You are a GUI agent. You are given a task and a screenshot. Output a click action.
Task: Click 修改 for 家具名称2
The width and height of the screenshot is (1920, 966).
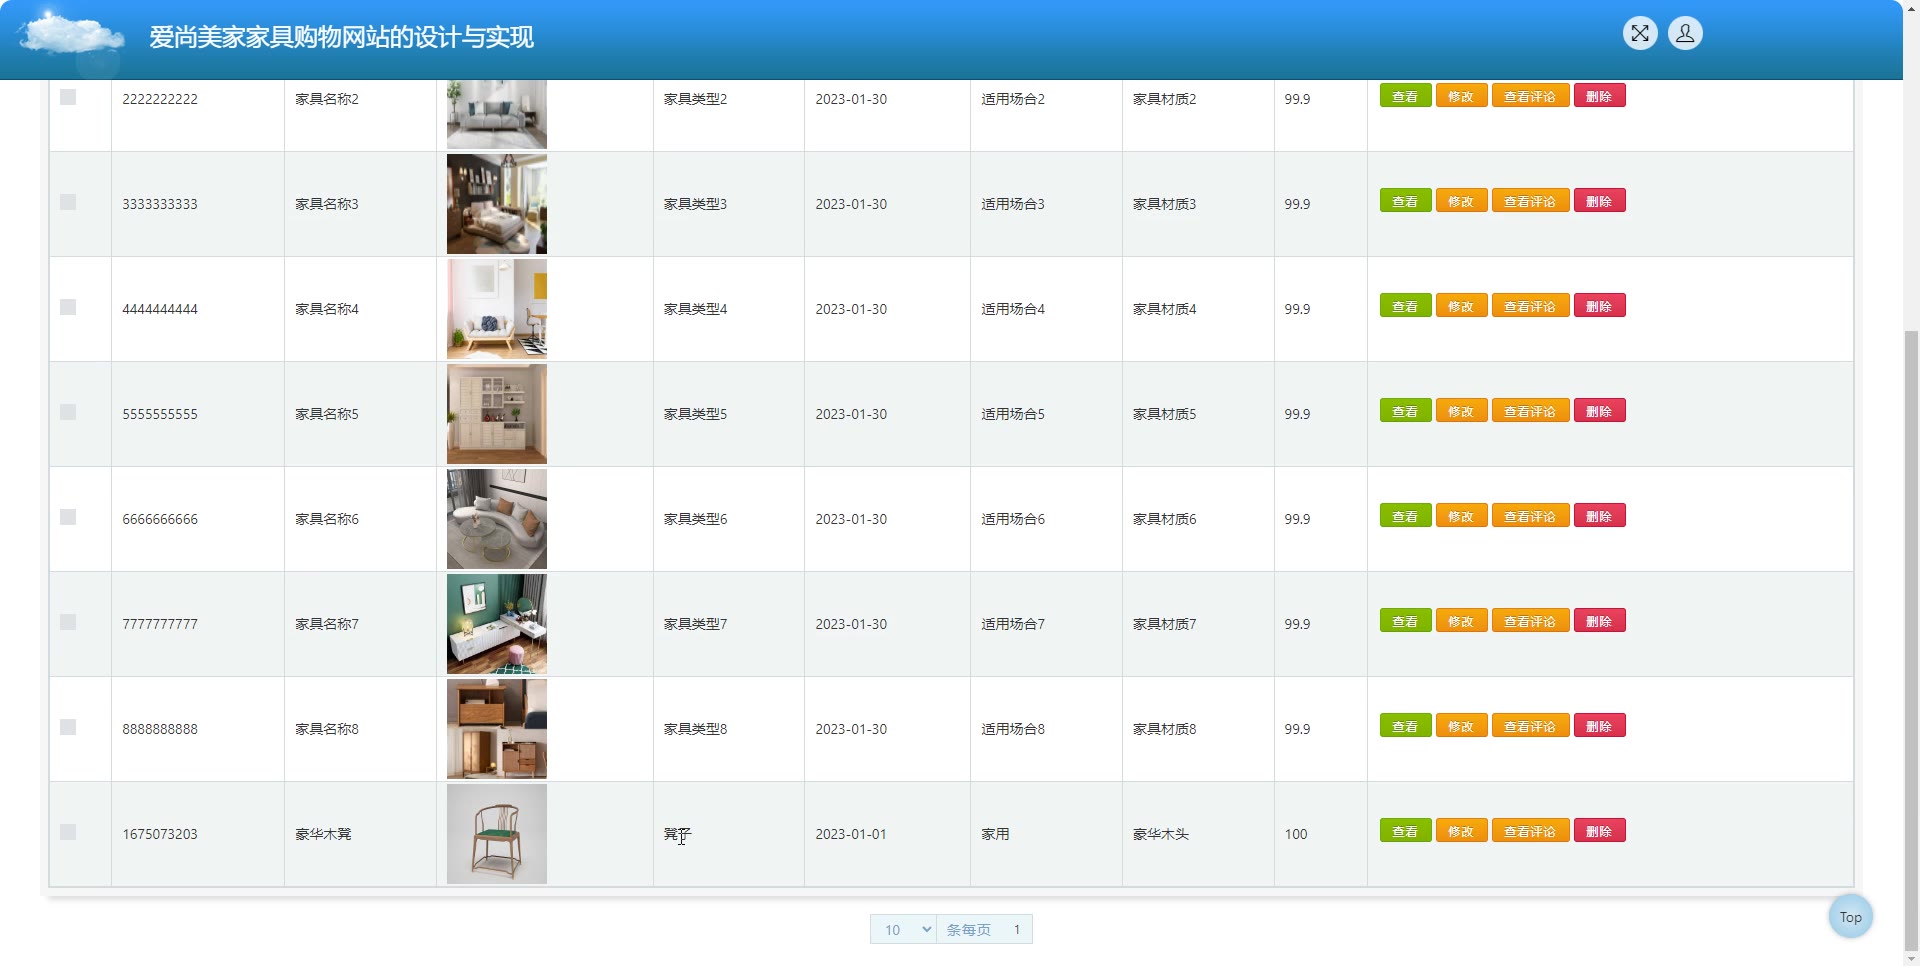[1461, 96]
